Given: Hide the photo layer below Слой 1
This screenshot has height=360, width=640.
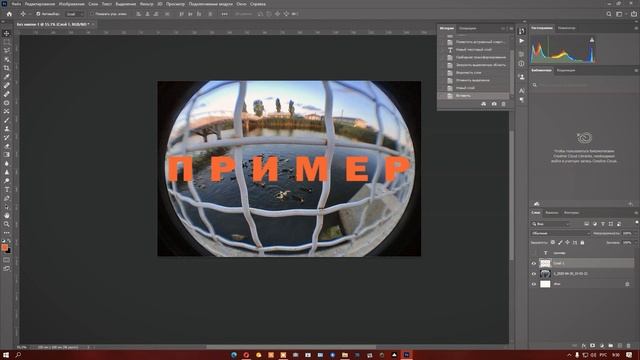Looking at the screenshot, I should coord(533,274).
